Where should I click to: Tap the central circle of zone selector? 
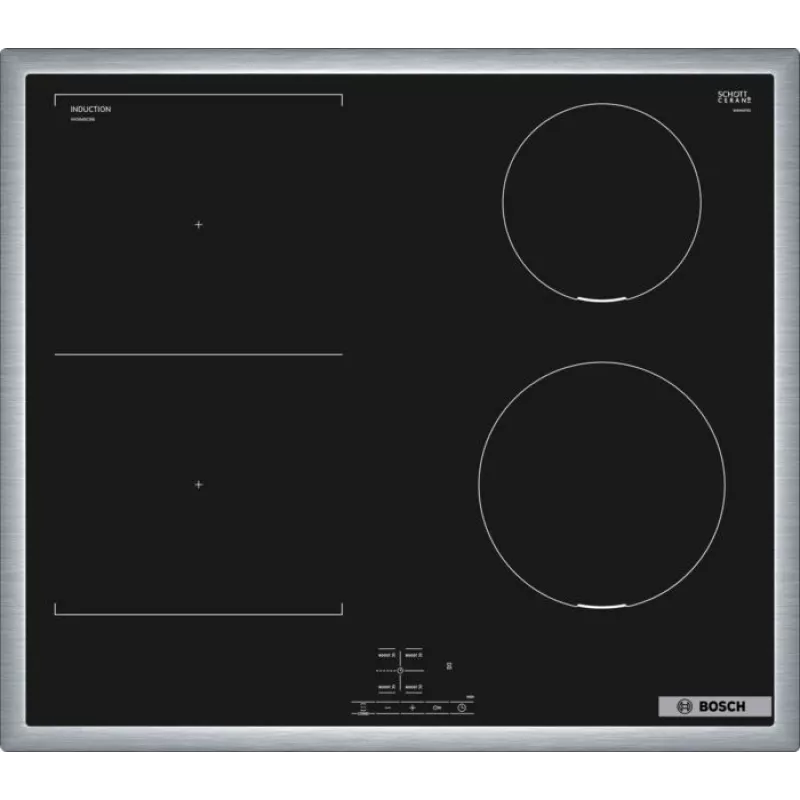click(400, 670)
